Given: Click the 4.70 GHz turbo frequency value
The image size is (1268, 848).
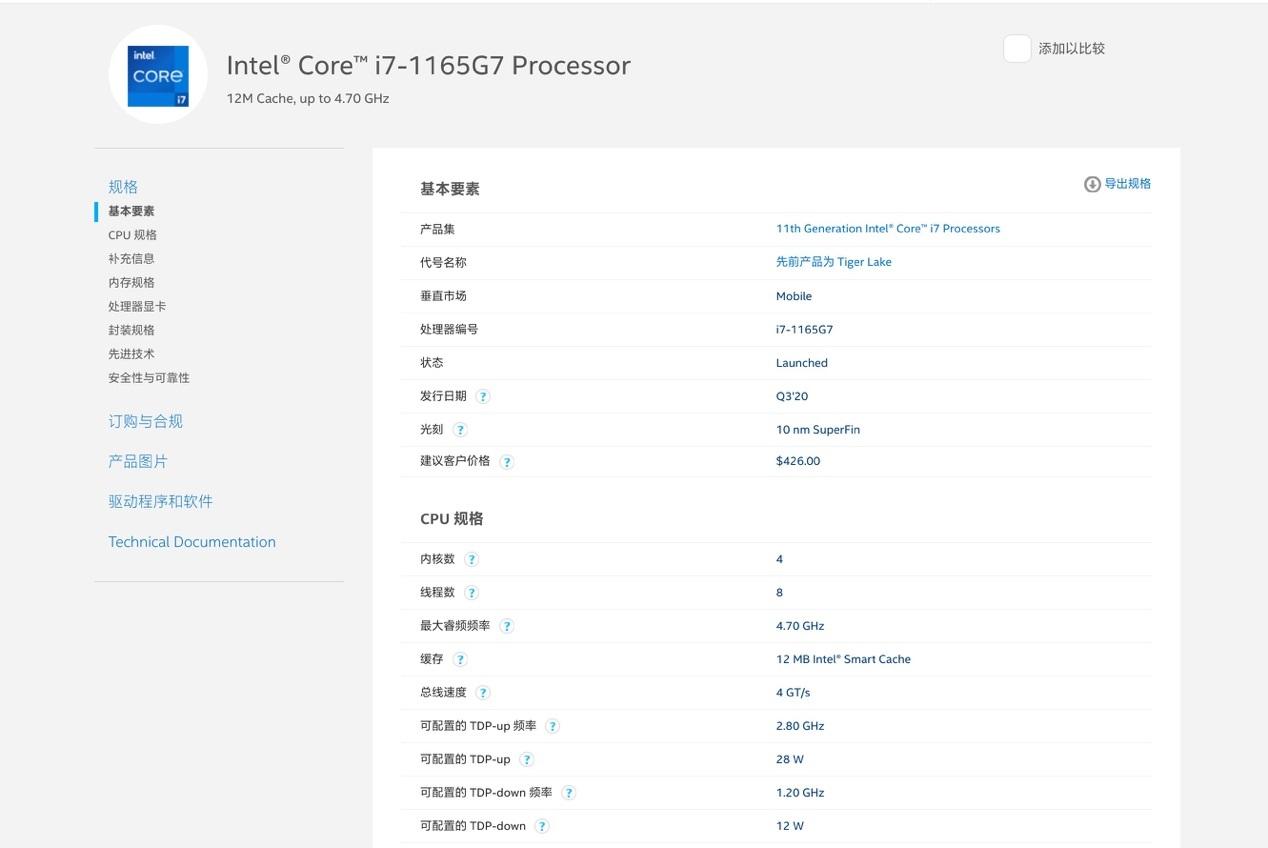Looking at the screenshot, I should (x=800, y=626).
